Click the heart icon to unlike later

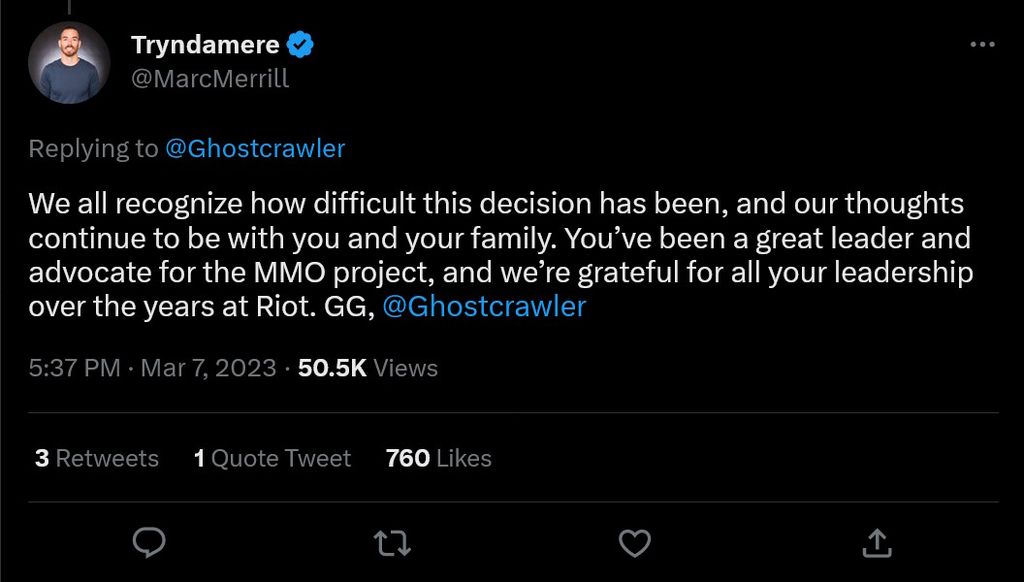[633, 542]
